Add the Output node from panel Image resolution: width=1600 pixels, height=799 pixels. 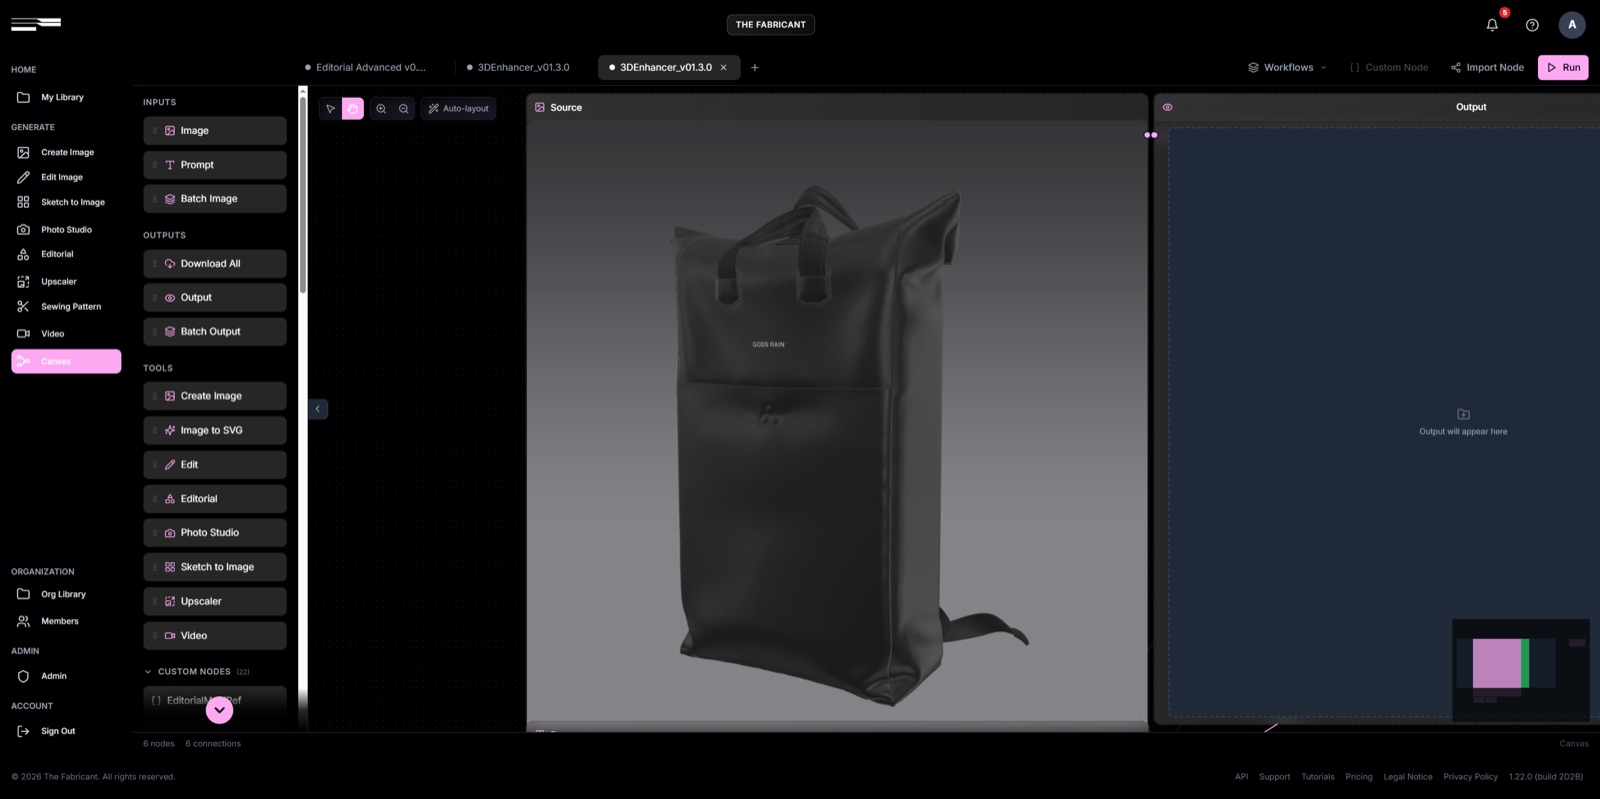(215, 298)
